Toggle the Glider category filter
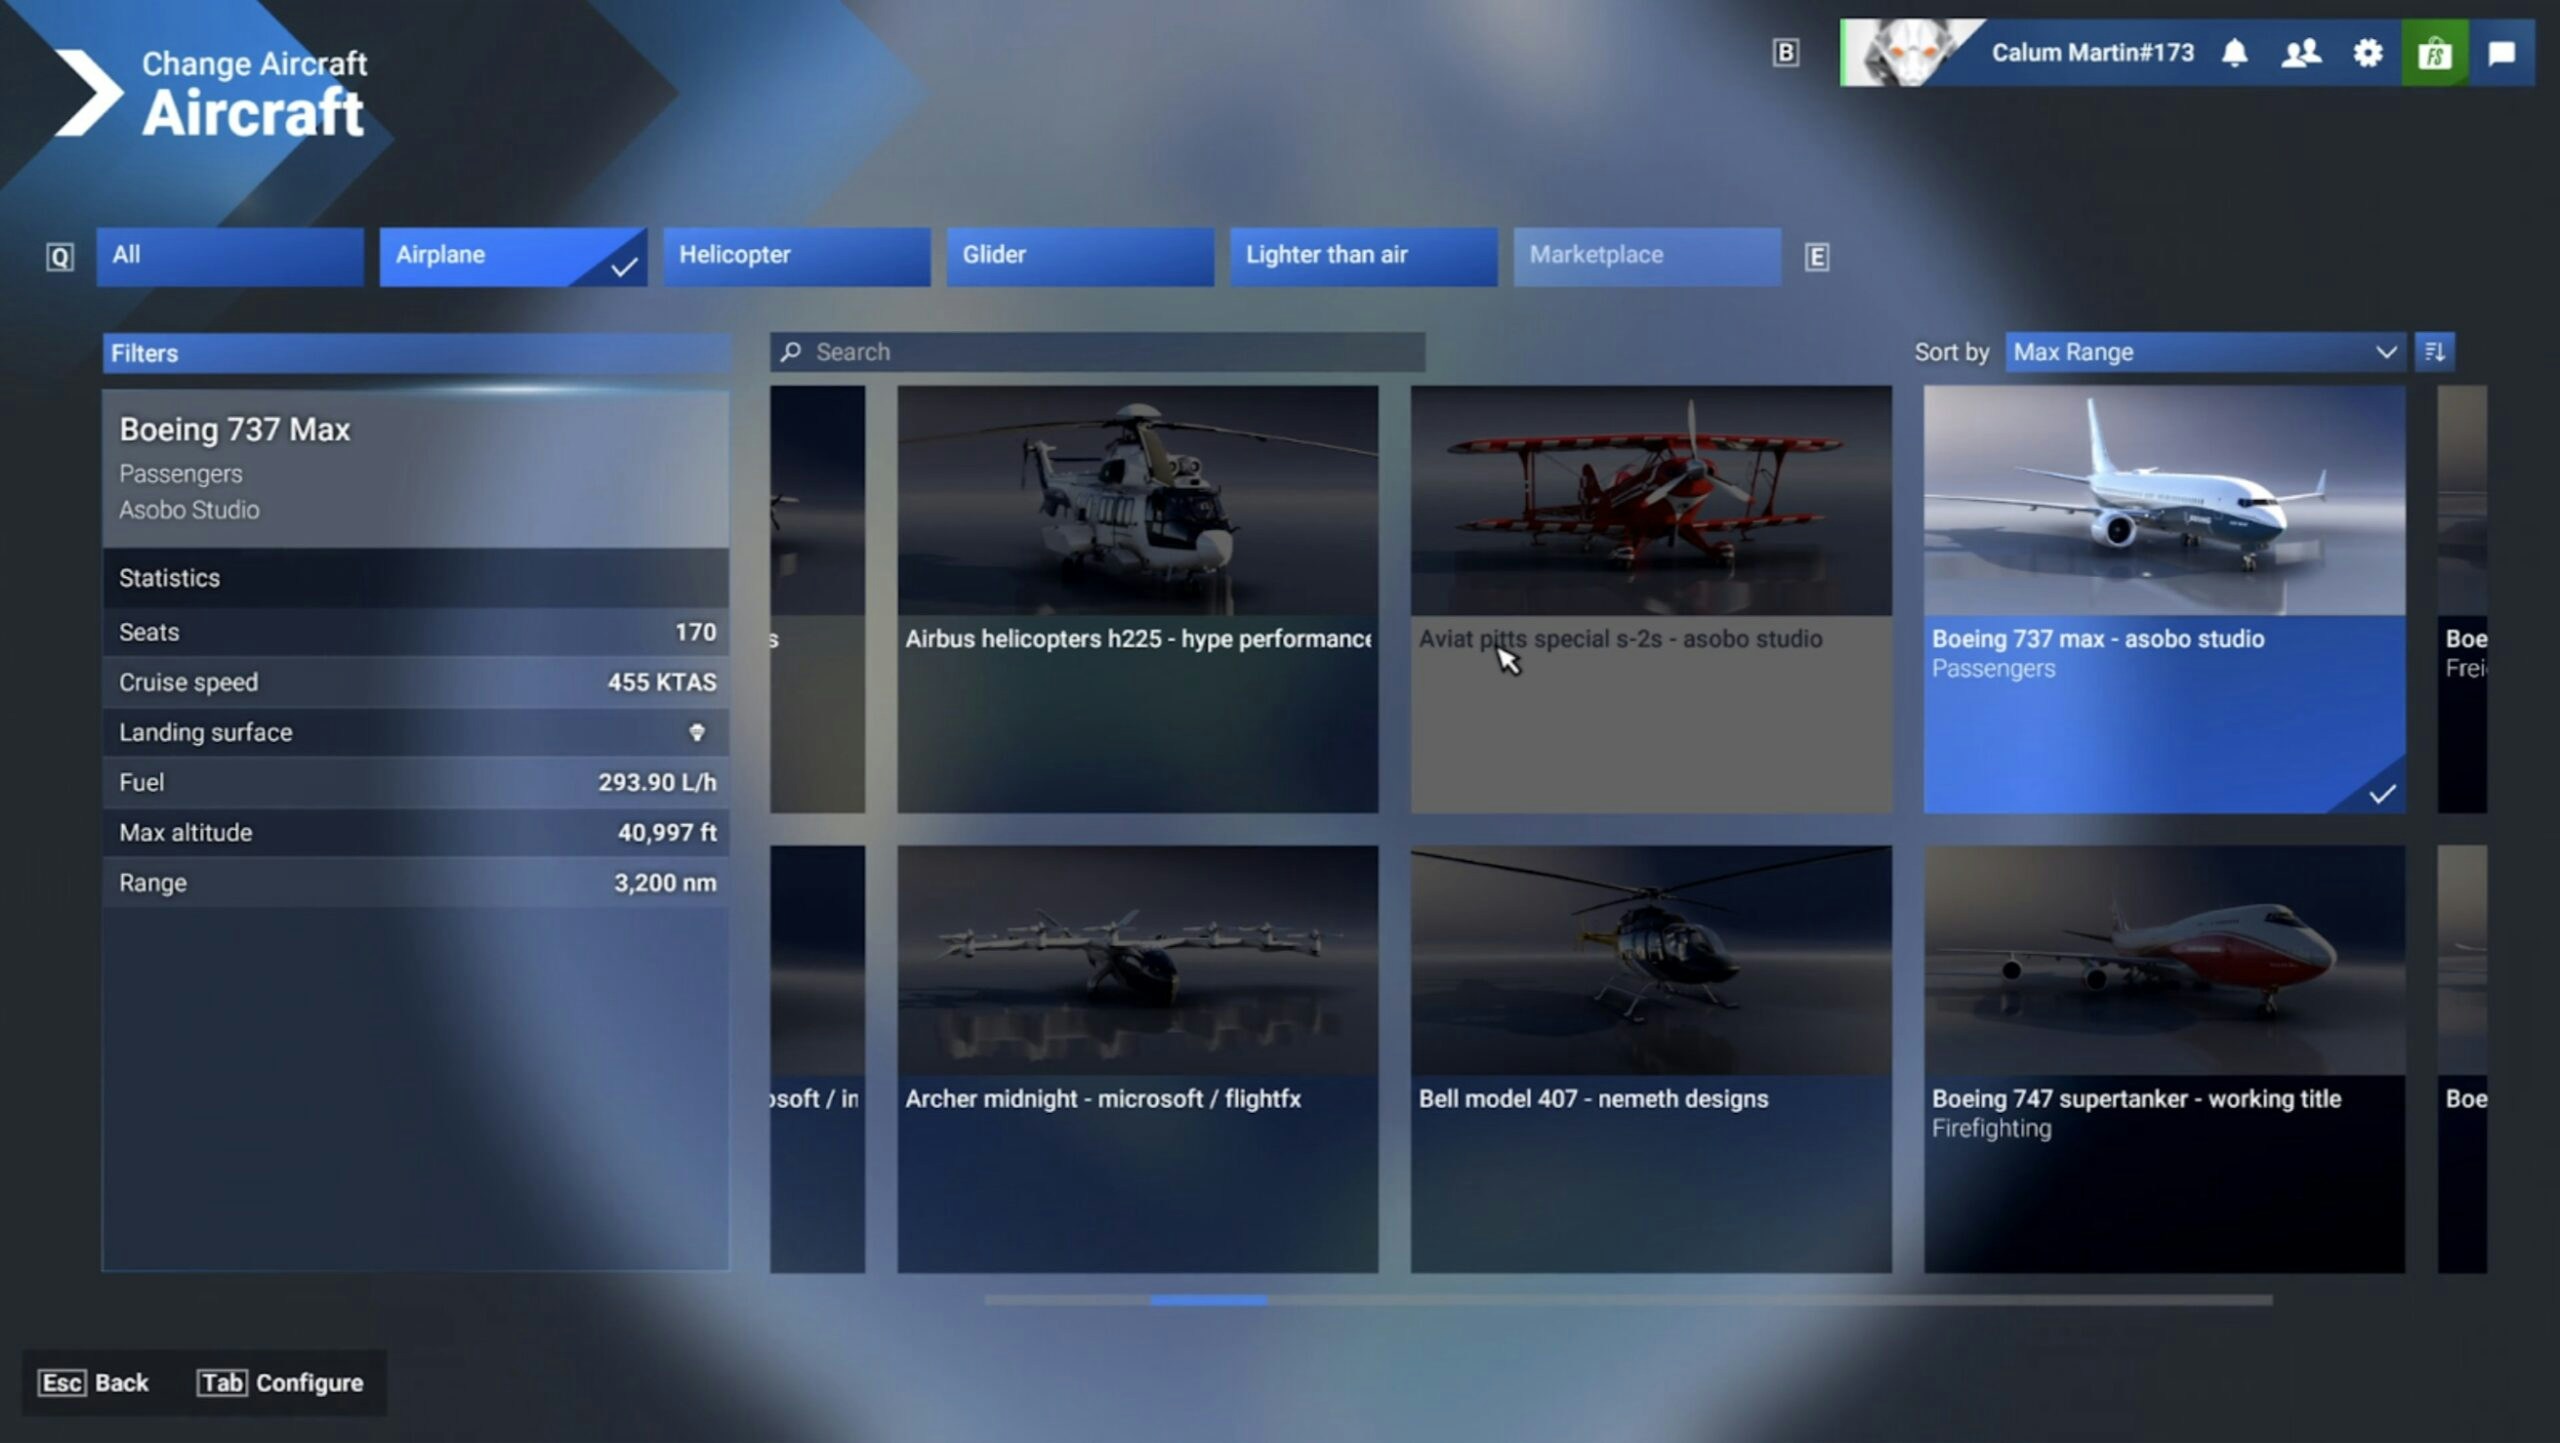Viewport: 2560px width, 1443px height. point(1079,256)
